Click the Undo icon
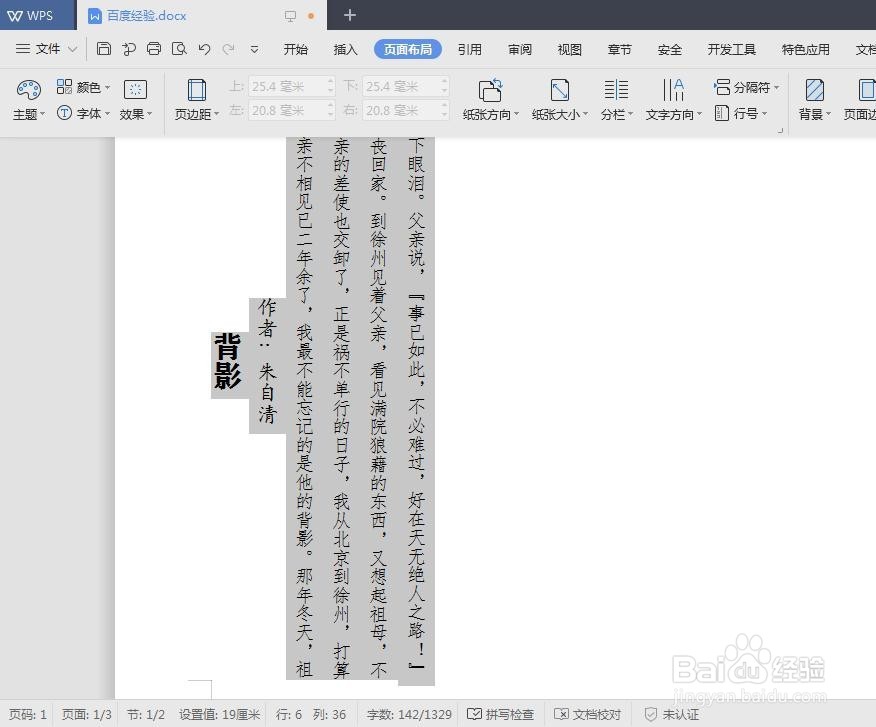The width and height of the screenshot is (876, 727). (x=204, y=49)
